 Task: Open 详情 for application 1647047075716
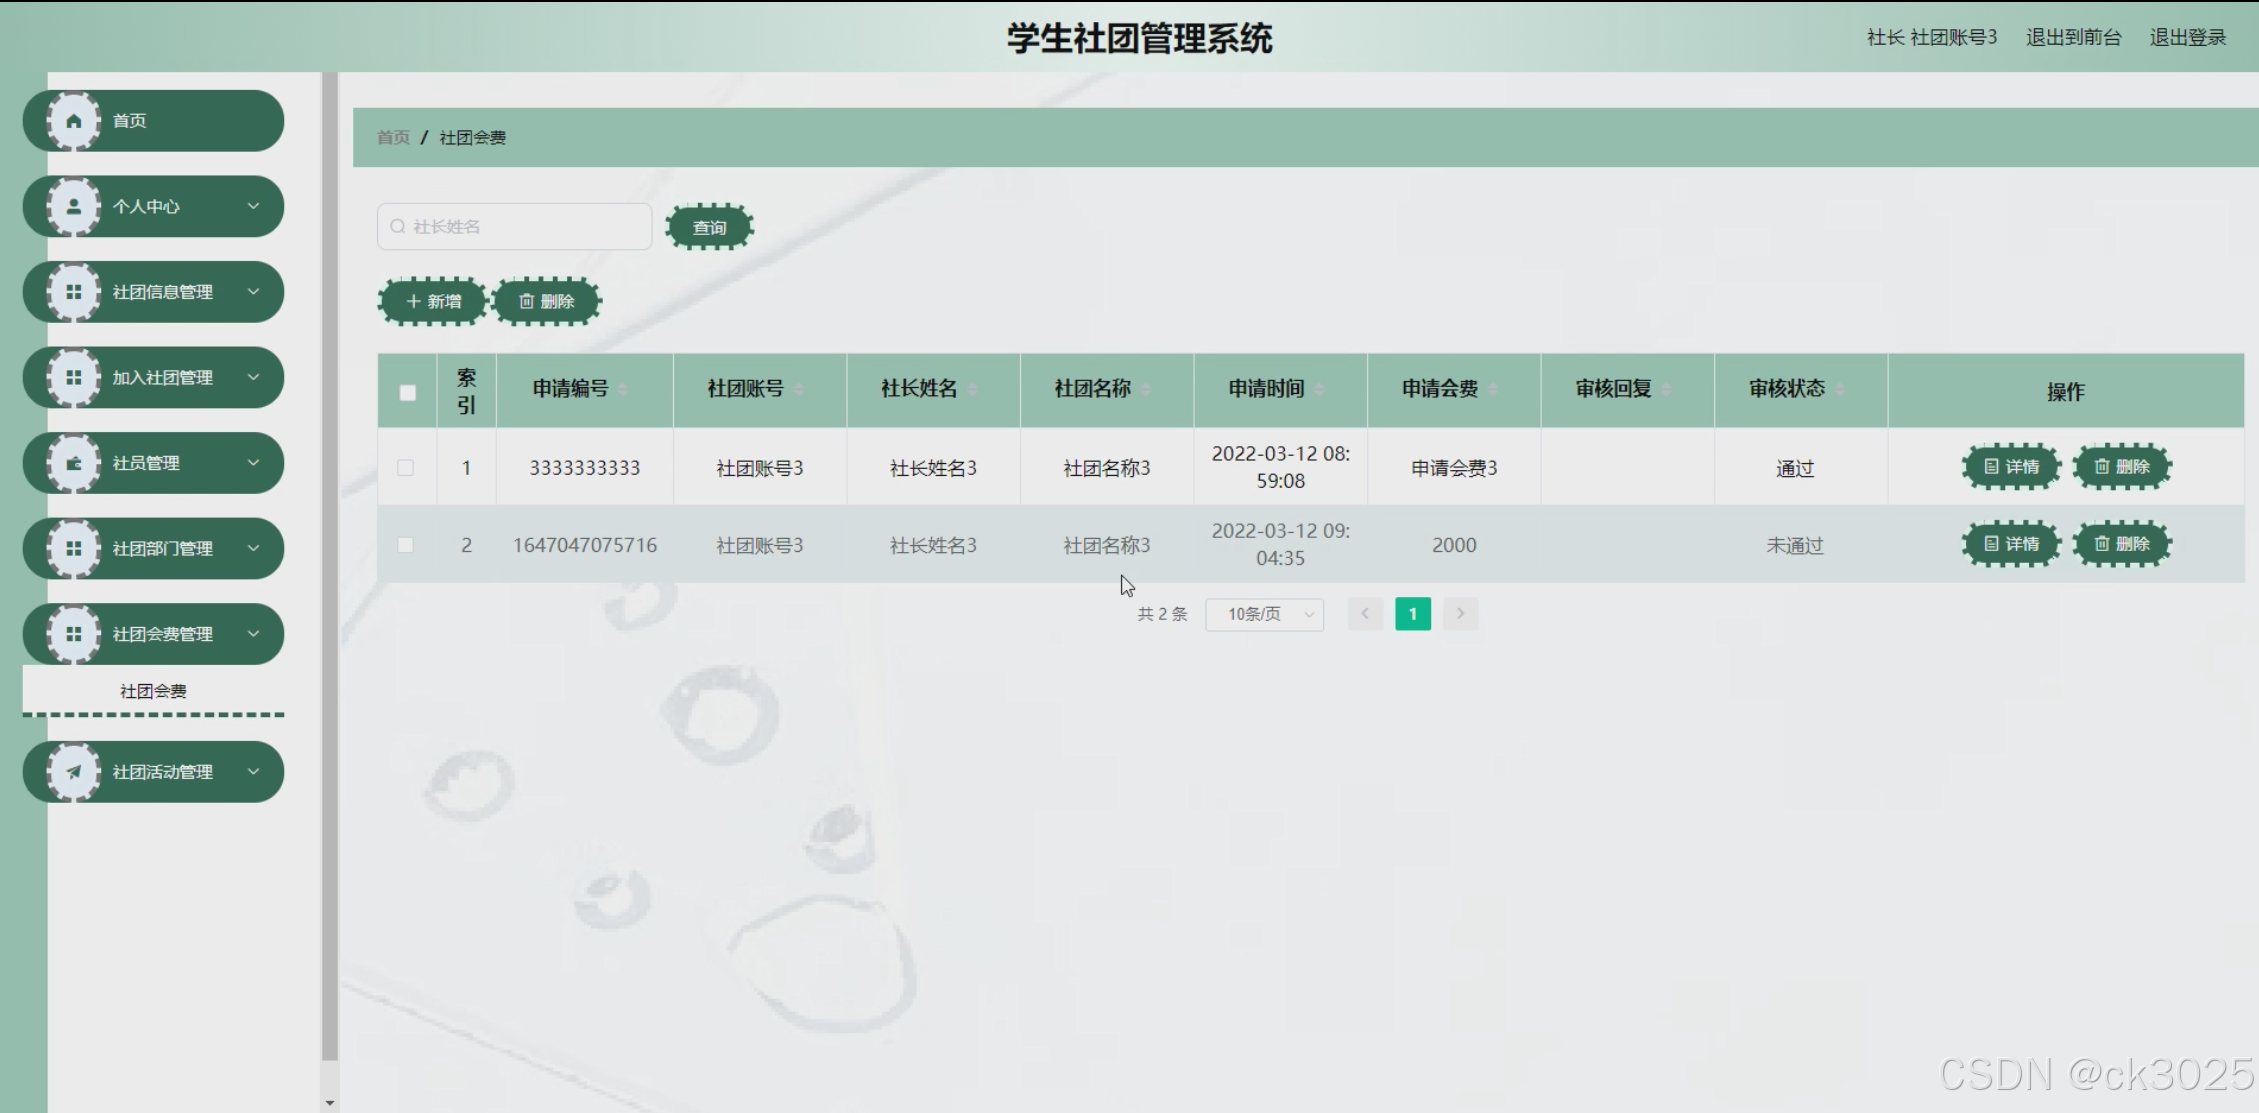(2011, 544)
